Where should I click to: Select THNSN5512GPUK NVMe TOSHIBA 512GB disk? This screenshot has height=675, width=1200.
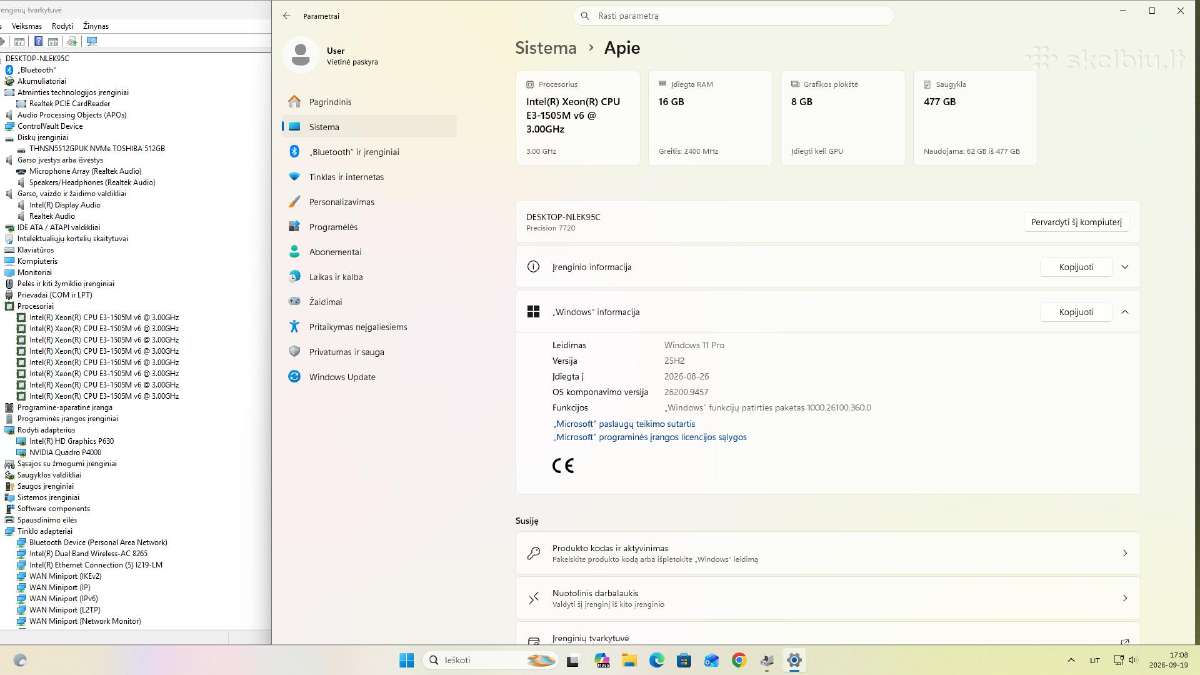pyautogui.click(x=96, y=148)
